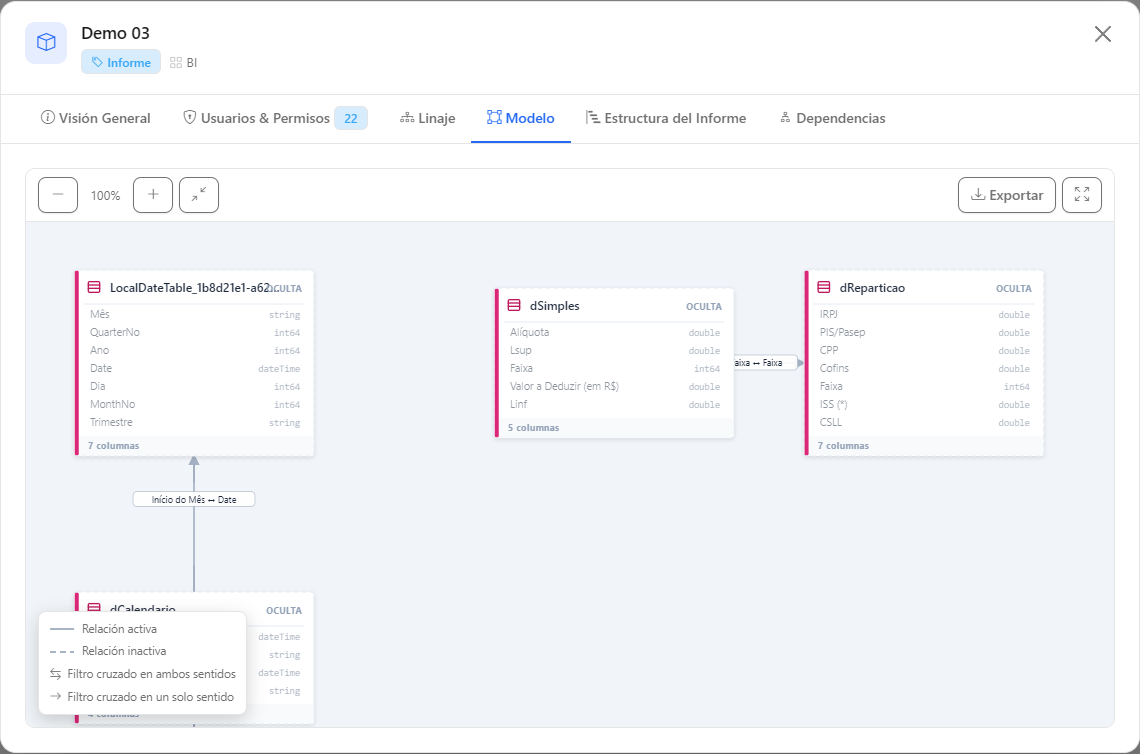Select the dReparticao table title
1140x754 pixels.
872,288
